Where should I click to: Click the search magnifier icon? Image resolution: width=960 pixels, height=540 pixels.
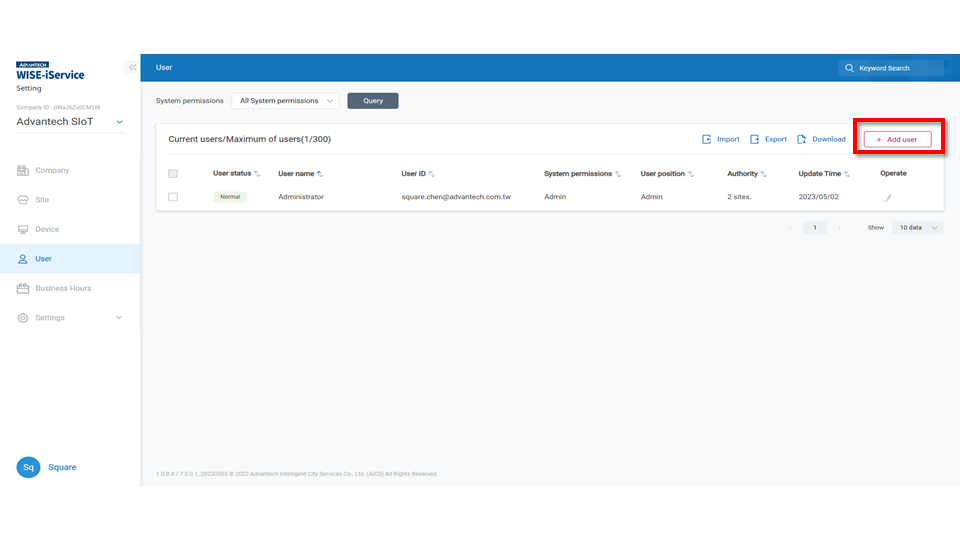tap(850, 68)
